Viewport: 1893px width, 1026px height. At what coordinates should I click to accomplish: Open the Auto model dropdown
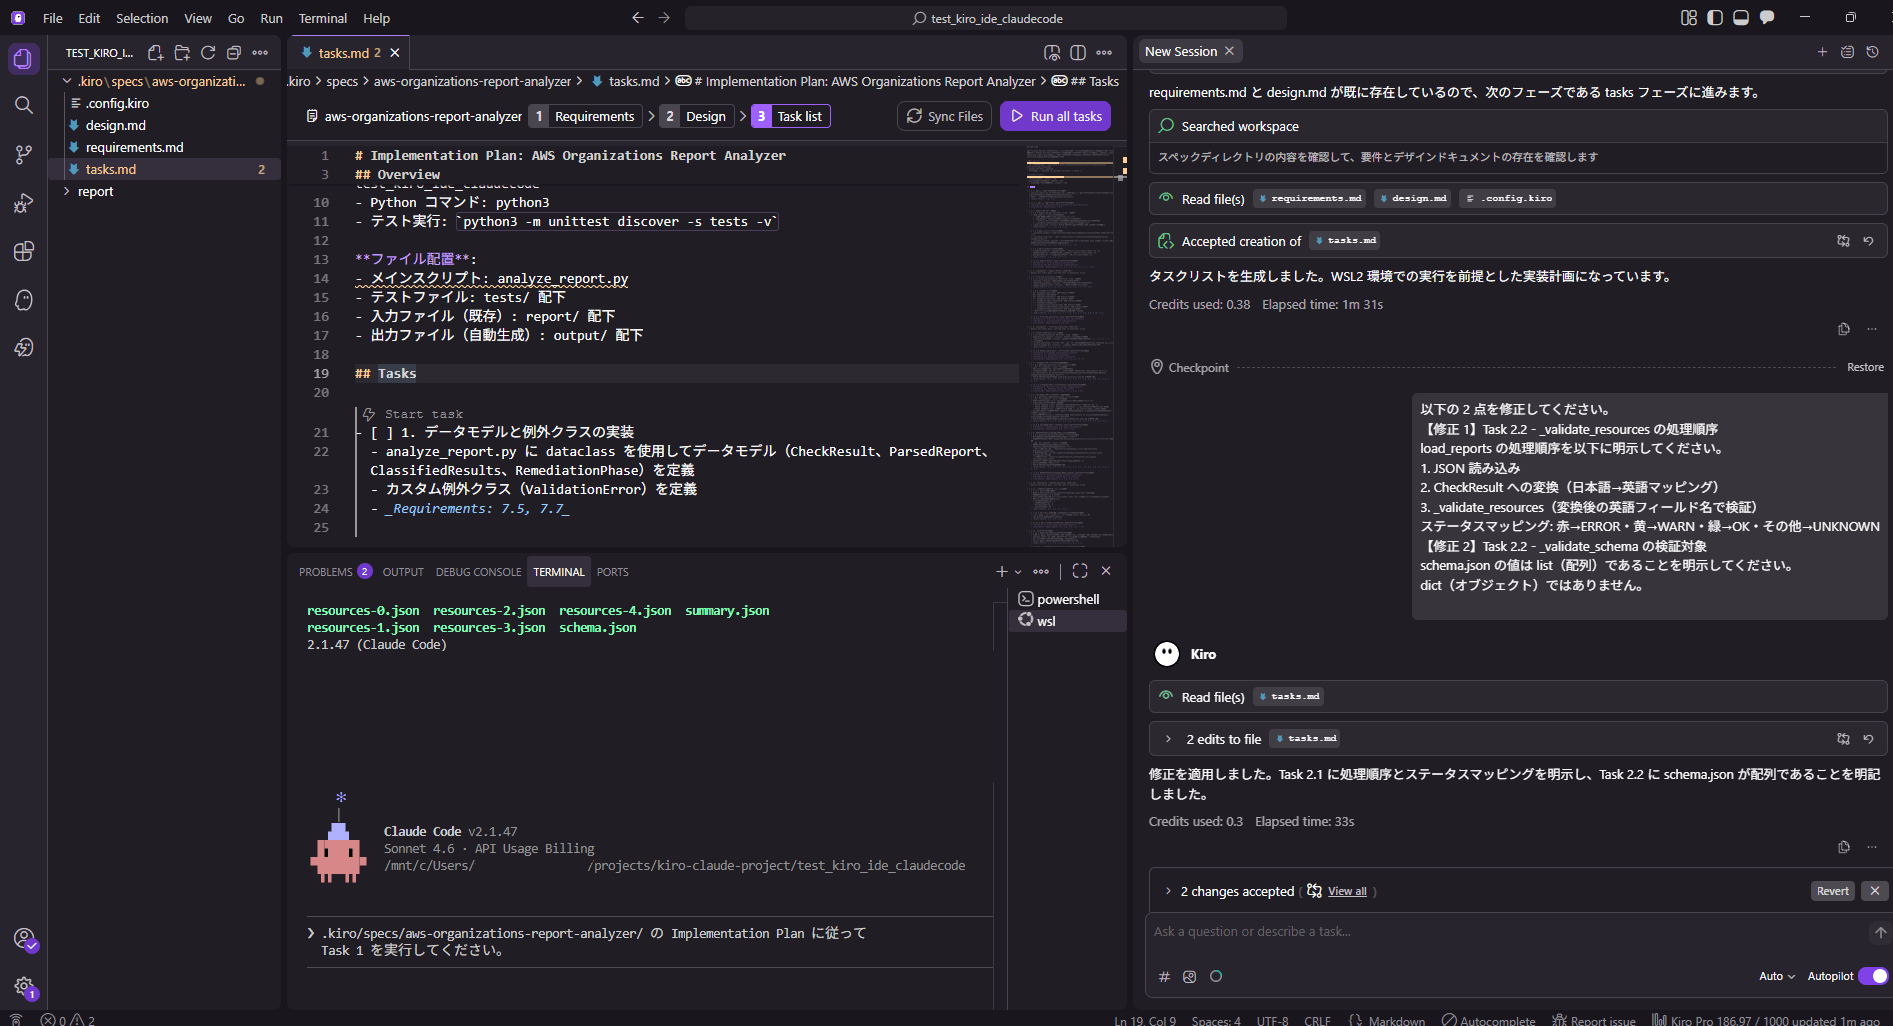[1776, 976]
